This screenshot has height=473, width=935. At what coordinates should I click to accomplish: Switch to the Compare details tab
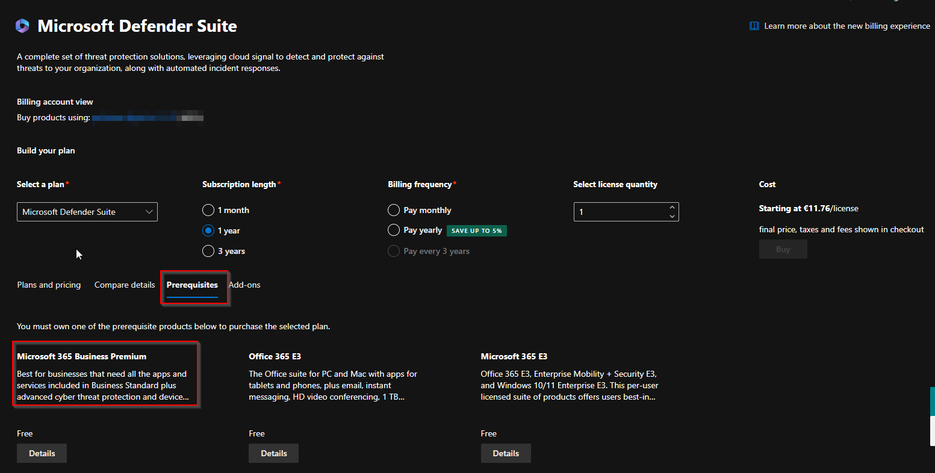point(125,285)
